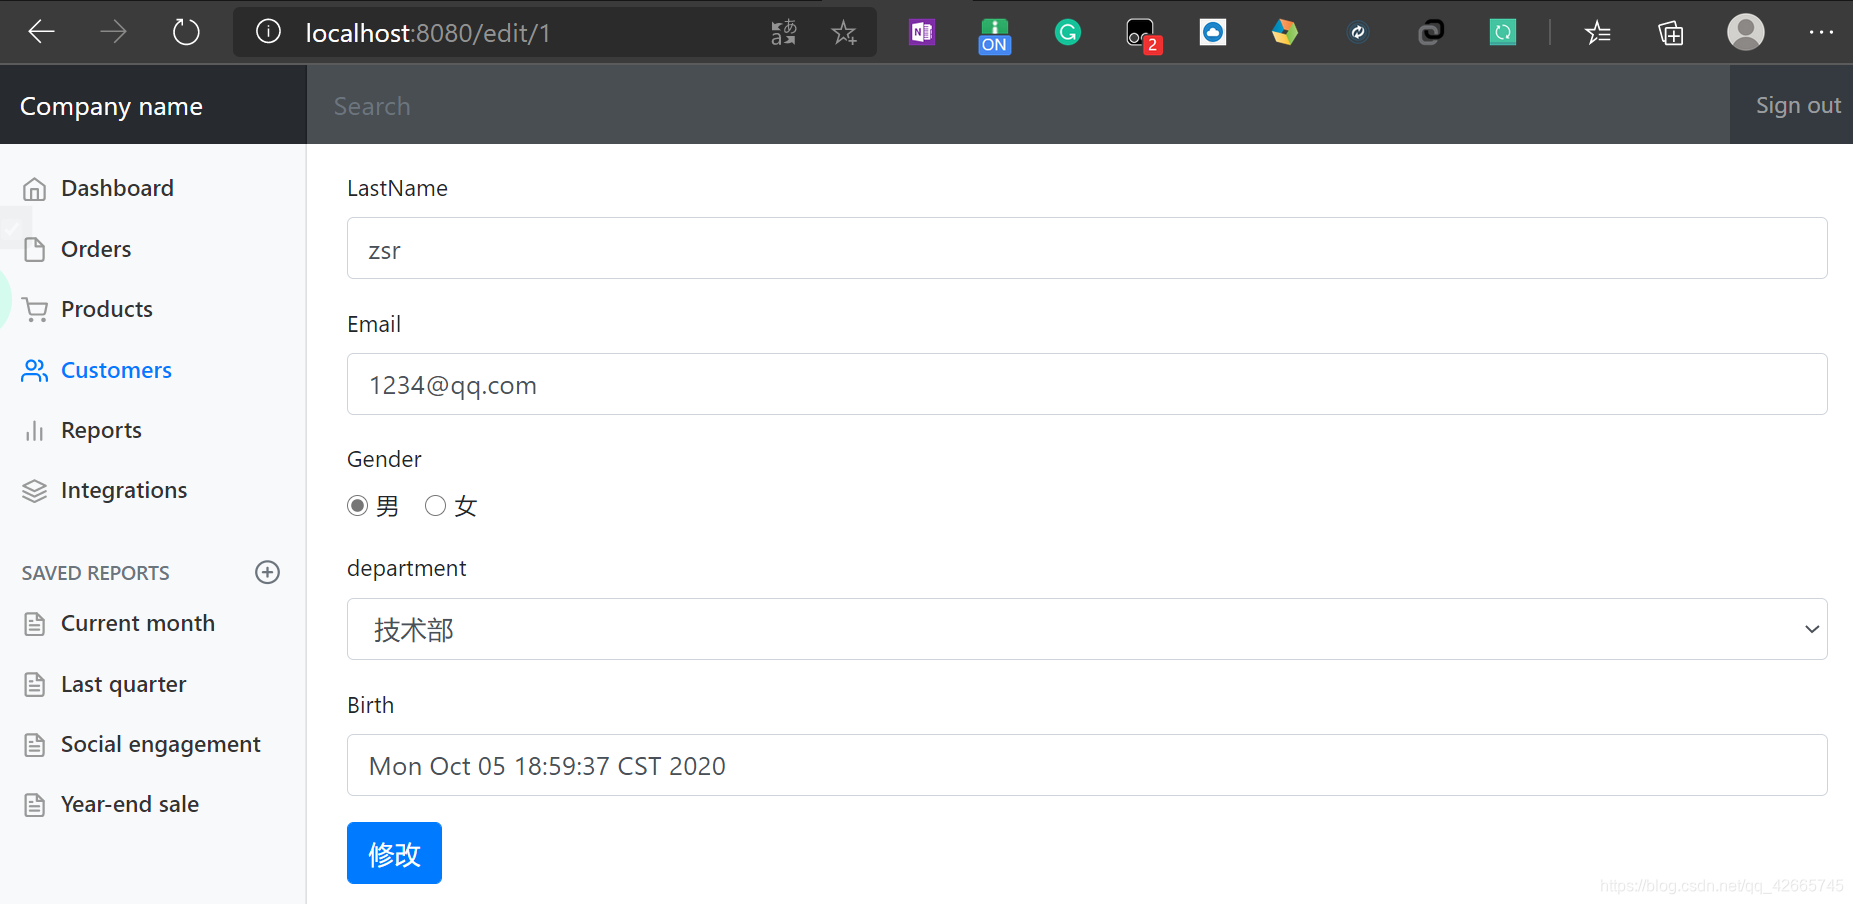Open the favorites list icon
The image size is (1853, 904).
[x=1598, y=32]
